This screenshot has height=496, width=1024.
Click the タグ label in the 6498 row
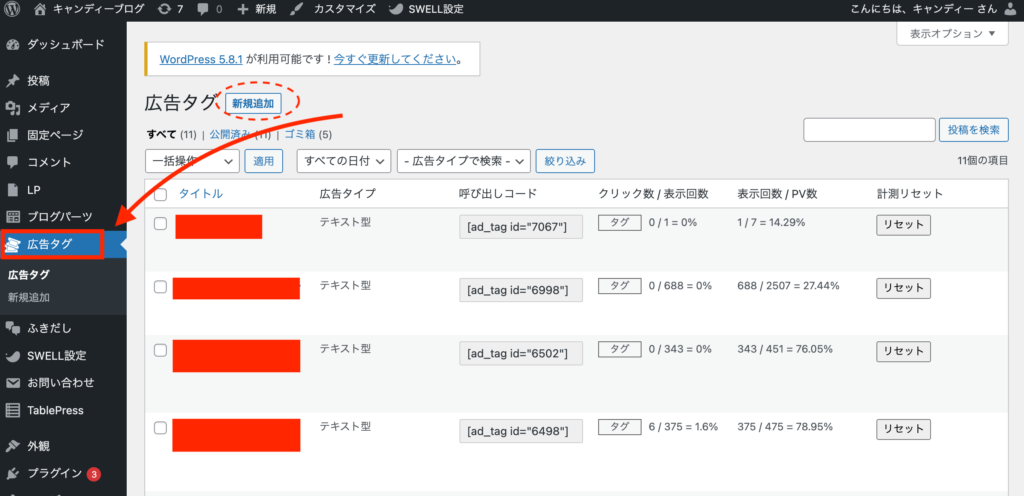[620, 427]
